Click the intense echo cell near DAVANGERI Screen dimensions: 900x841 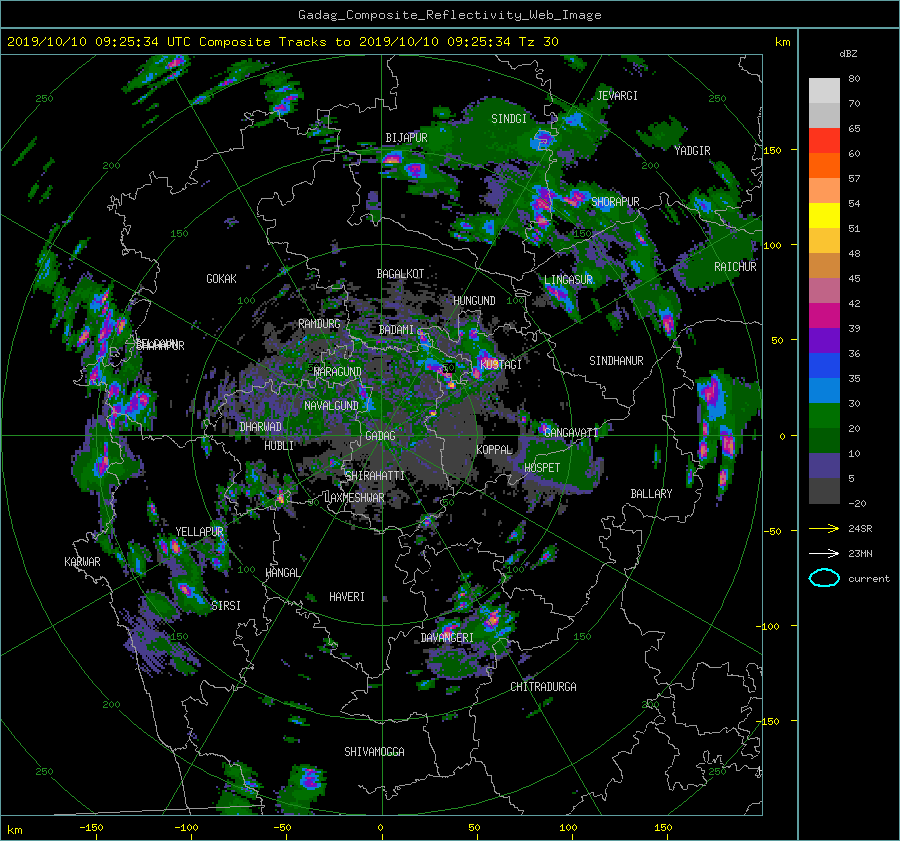pos(492,619)
